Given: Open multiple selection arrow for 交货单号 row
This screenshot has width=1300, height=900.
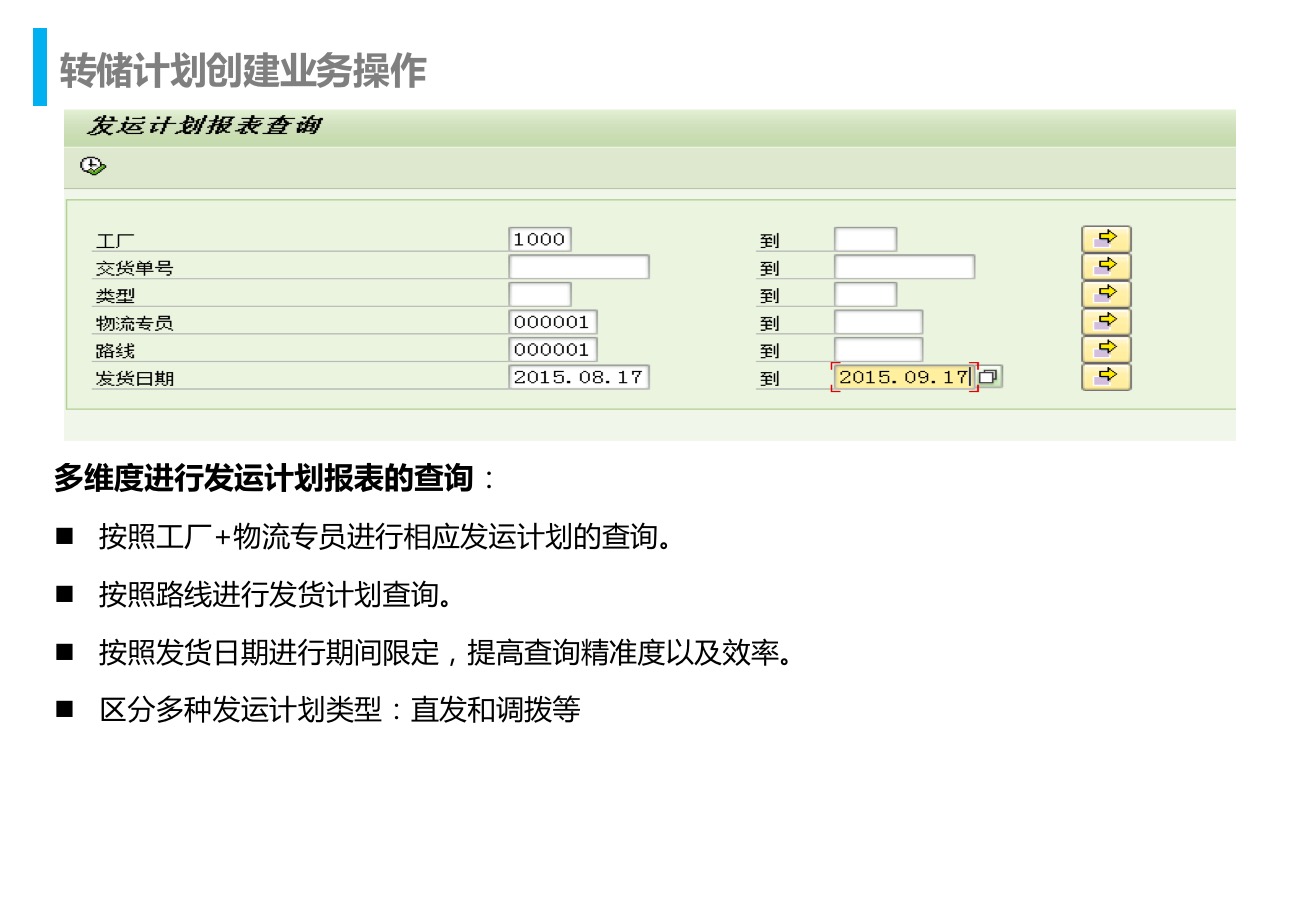Looking at the screenshot, I should pos(1105,267).
